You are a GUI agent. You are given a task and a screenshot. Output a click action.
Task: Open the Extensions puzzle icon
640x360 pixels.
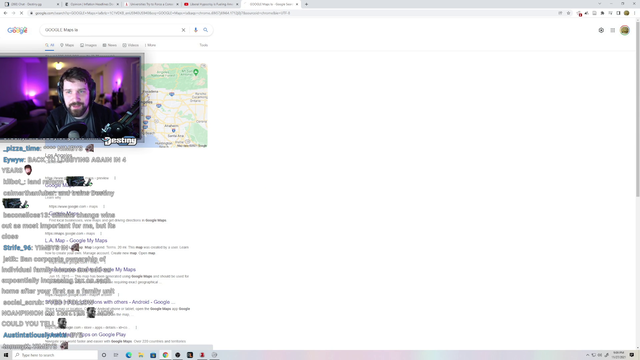[602, 13]
